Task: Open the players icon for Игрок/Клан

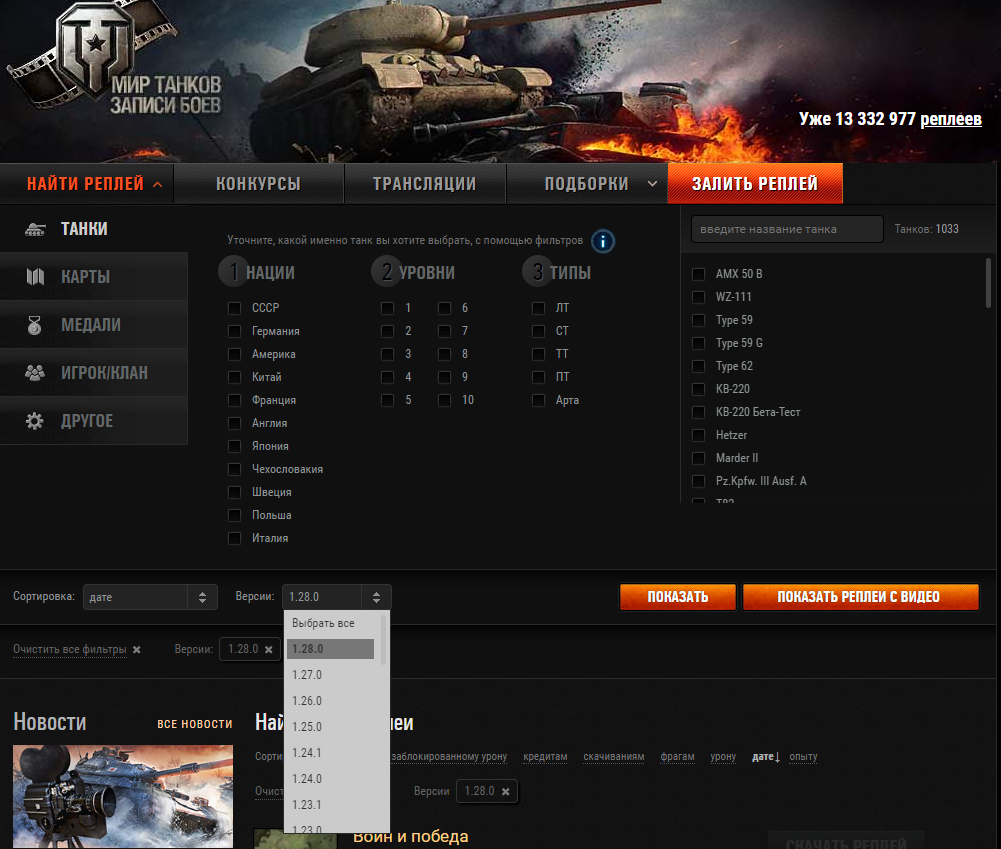Action: [x=36, y=373]
